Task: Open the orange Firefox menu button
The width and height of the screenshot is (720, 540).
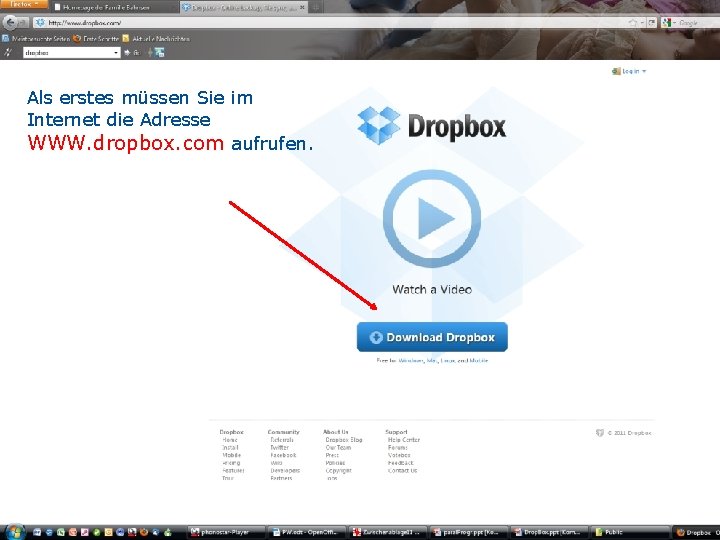Action: [x=23, y=4]
